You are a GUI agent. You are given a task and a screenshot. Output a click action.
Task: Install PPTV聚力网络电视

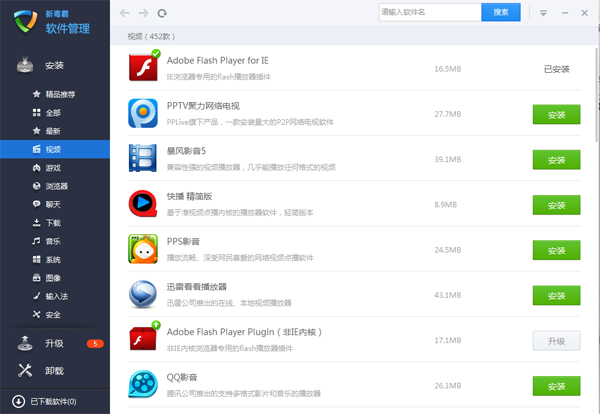tap(556, 114)
